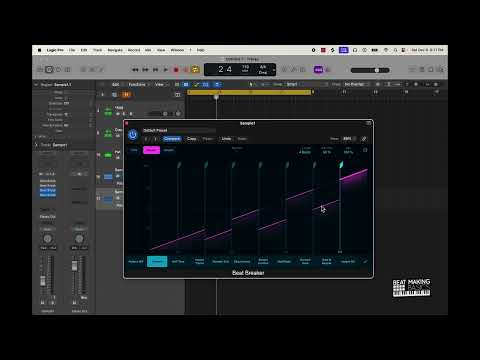Click Paste in the plugin header

coord(207,139)
